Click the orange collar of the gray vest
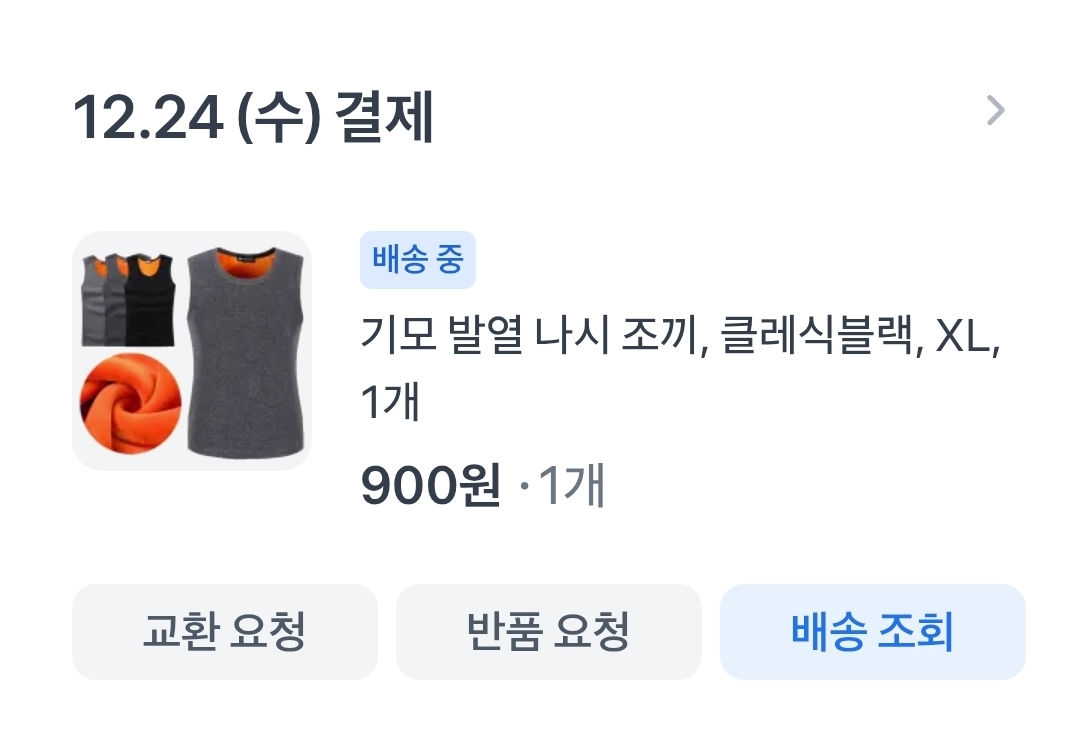Screen dimensions: 1080x736 (x=246, y=260)
